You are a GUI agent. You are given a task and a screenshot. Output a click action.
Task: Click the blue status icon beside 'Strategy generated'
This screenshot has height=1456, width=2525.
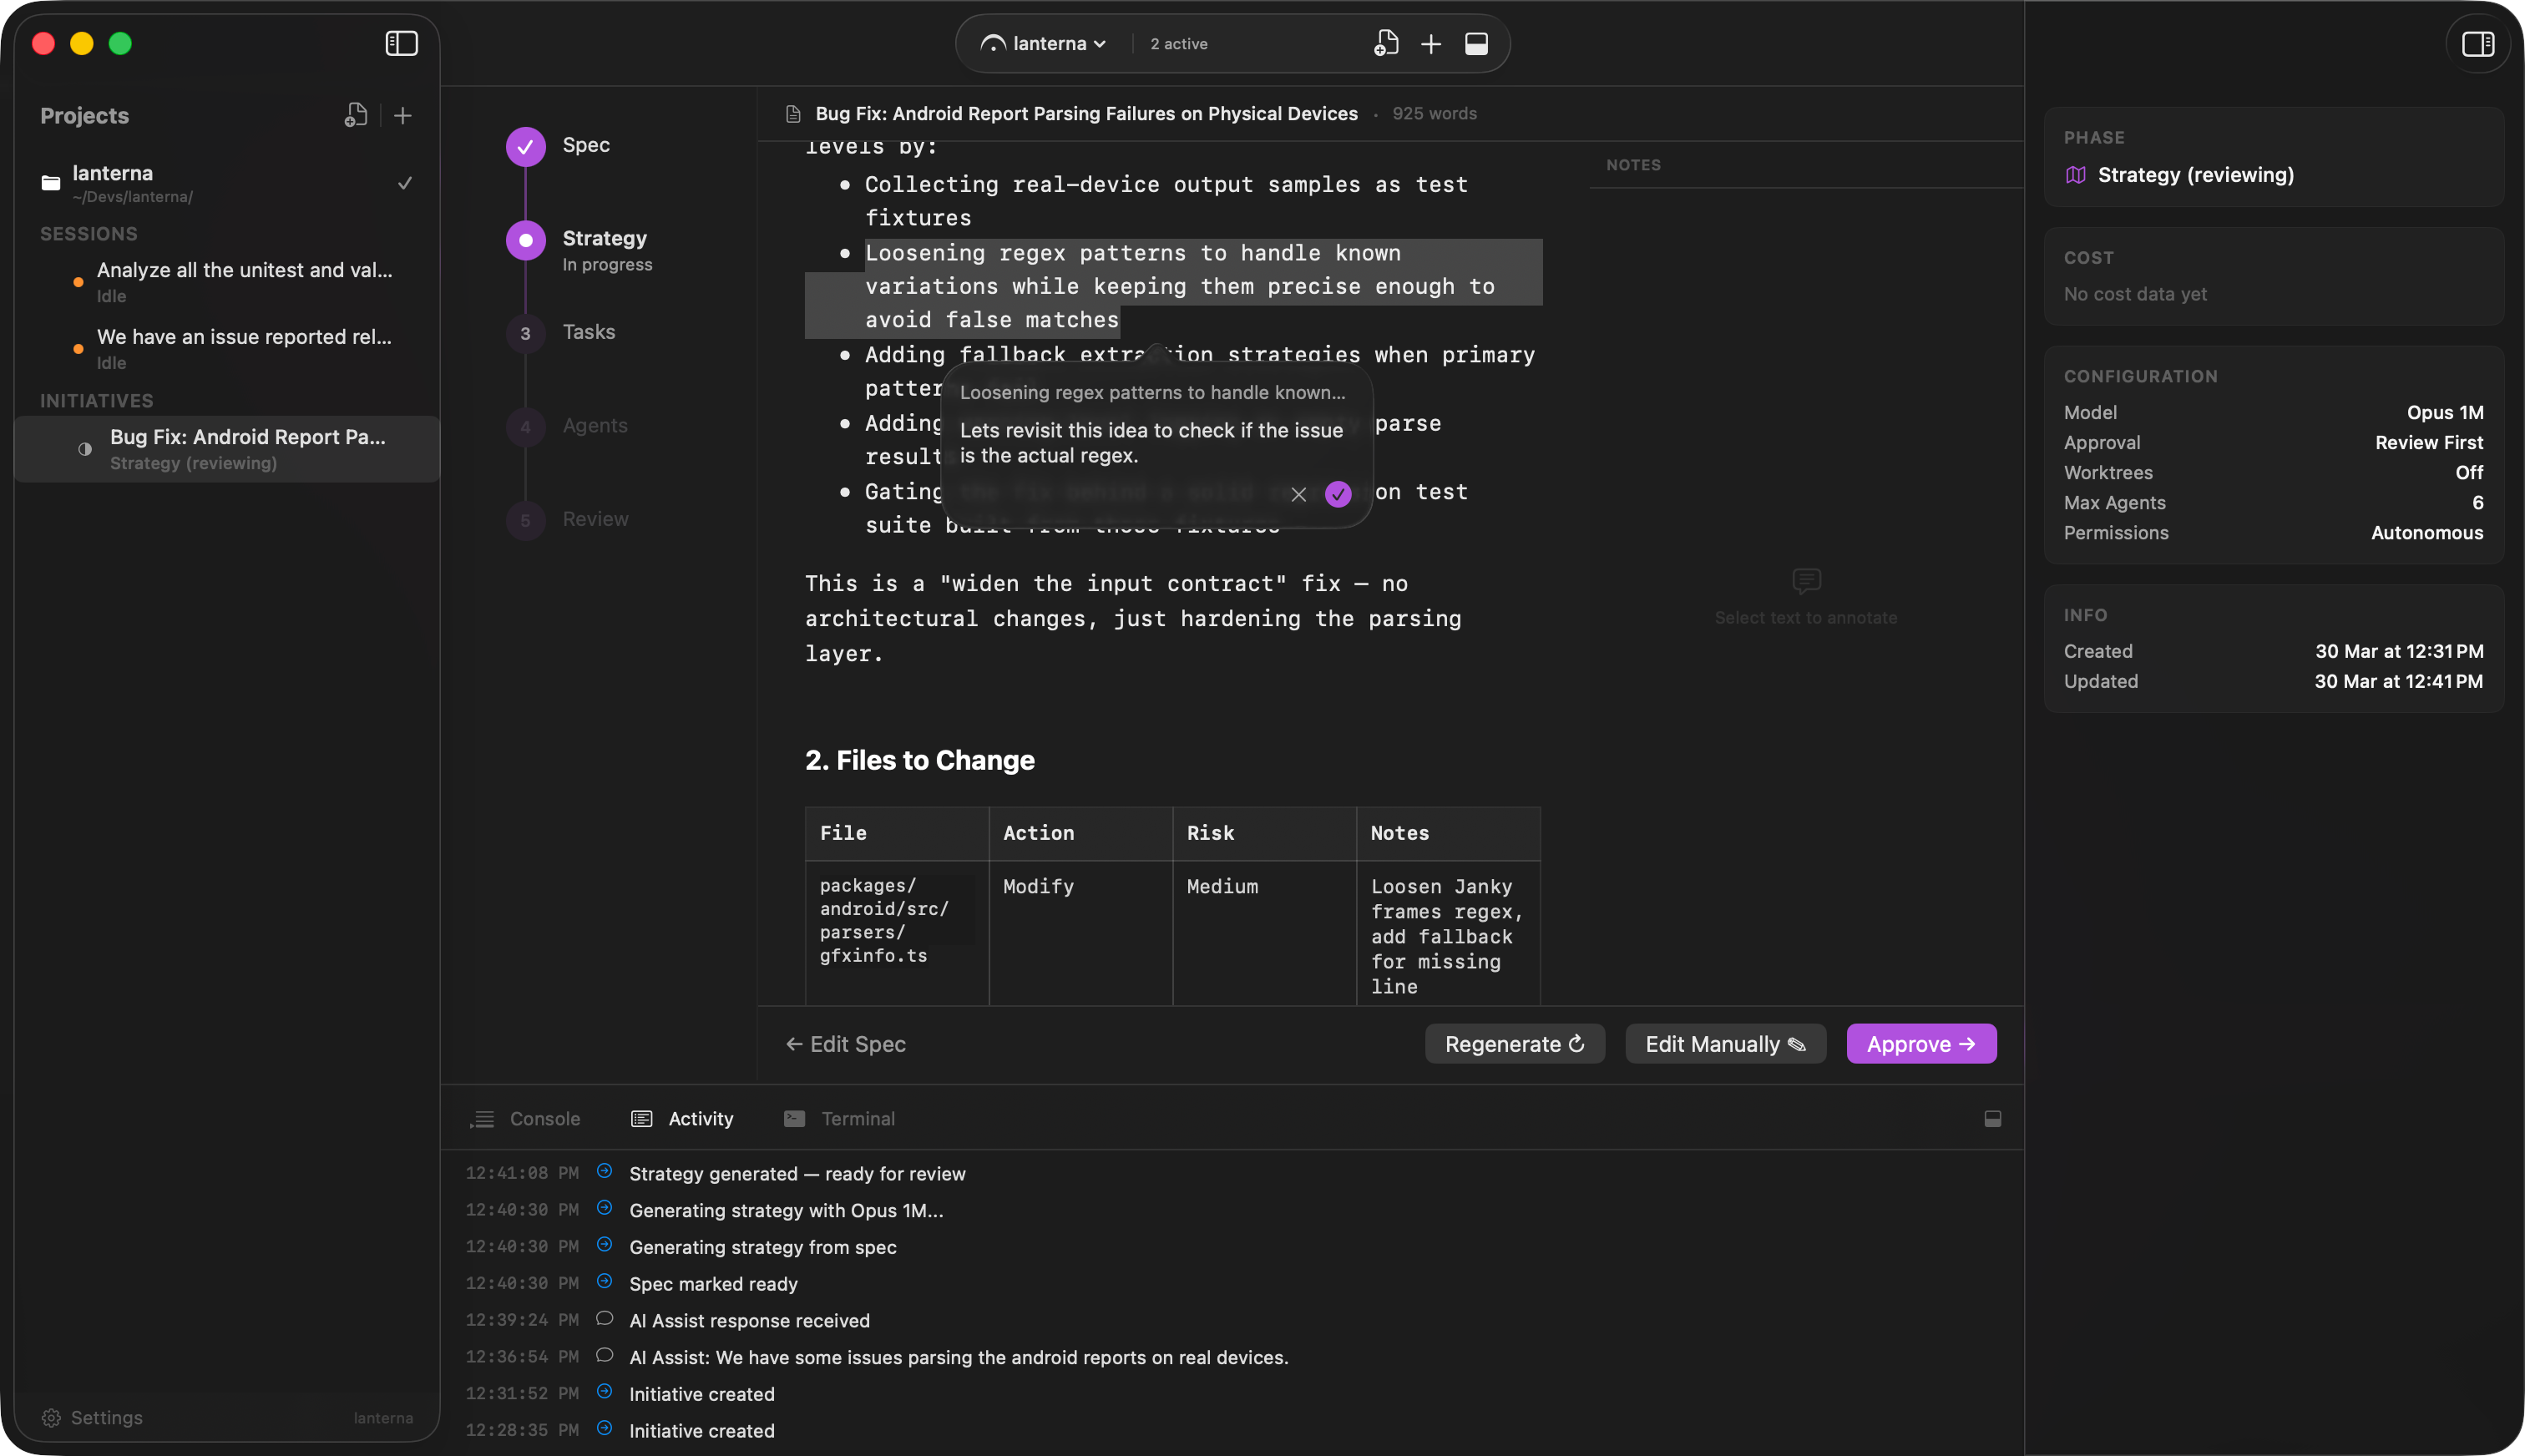(x=604, y=1171)
